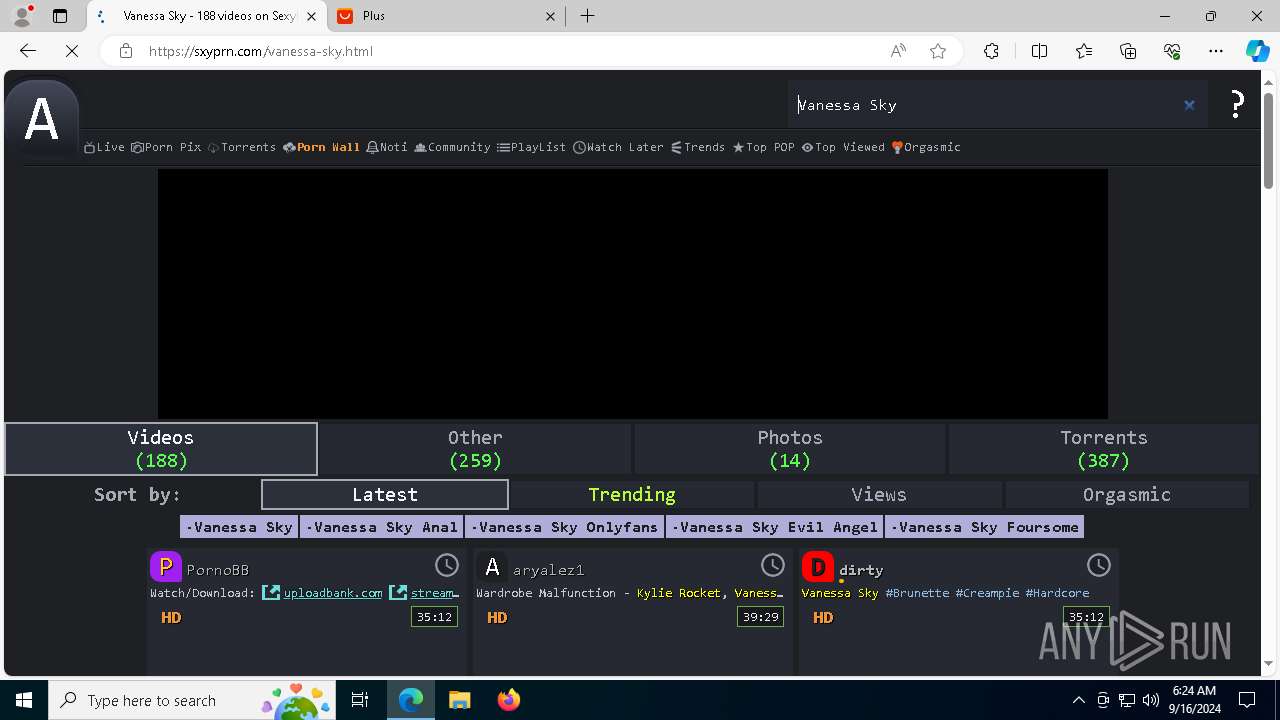The width and height of the screenshot is (1280, 720).
Task: Open the Torrents nav link
Action: coord(242,147)
